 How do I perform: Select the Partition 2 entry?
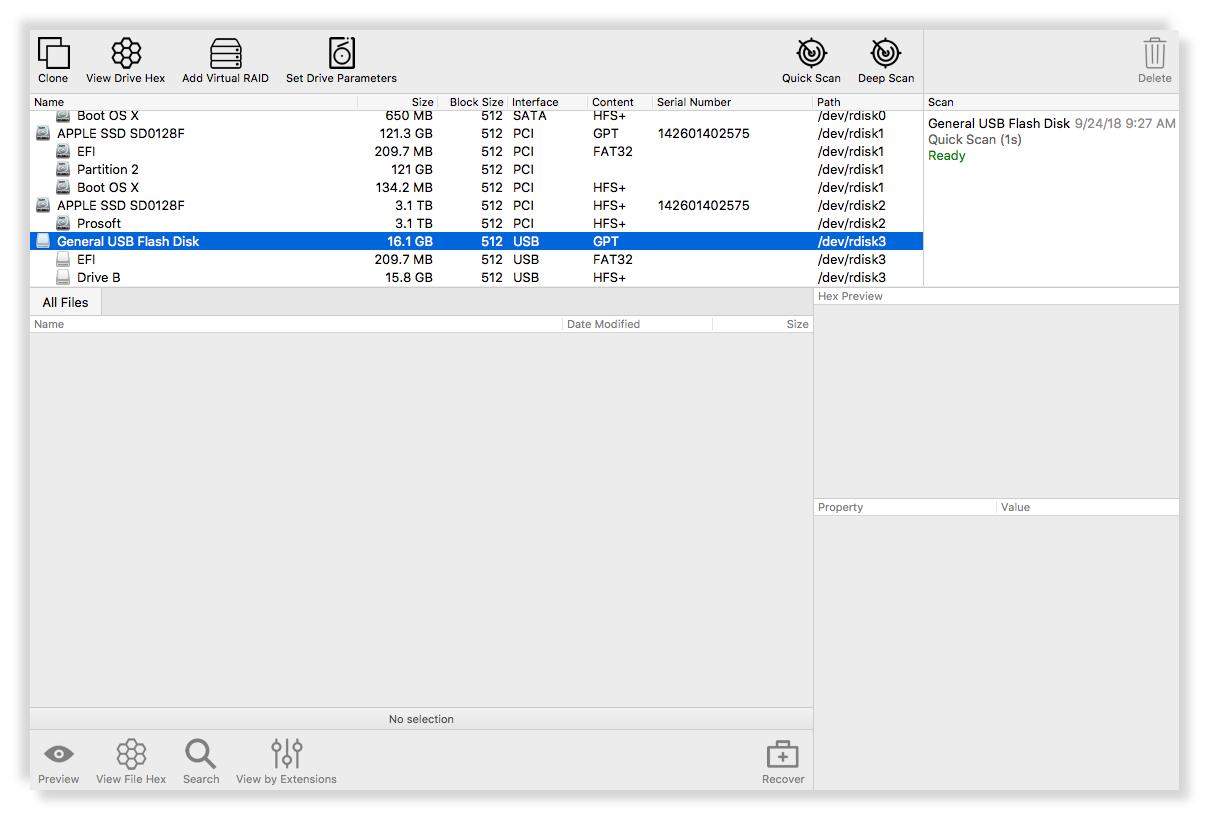[107, 169]
